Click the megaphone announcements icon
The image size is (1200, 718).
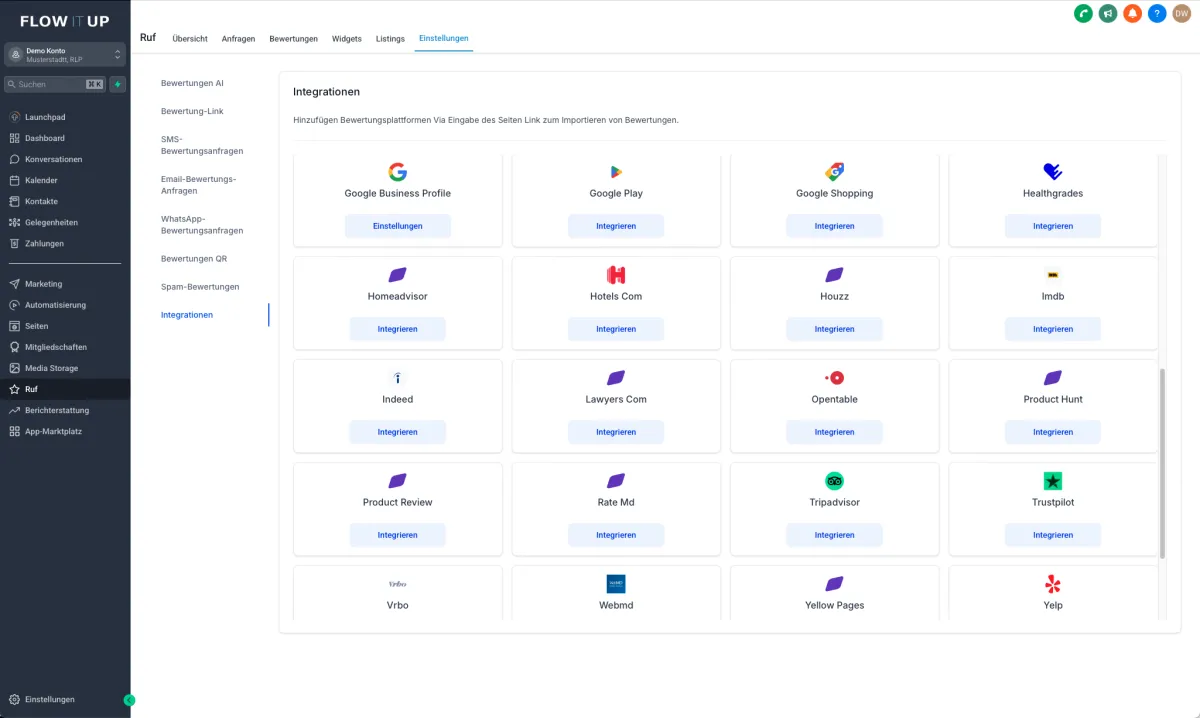click(1108, 13)
